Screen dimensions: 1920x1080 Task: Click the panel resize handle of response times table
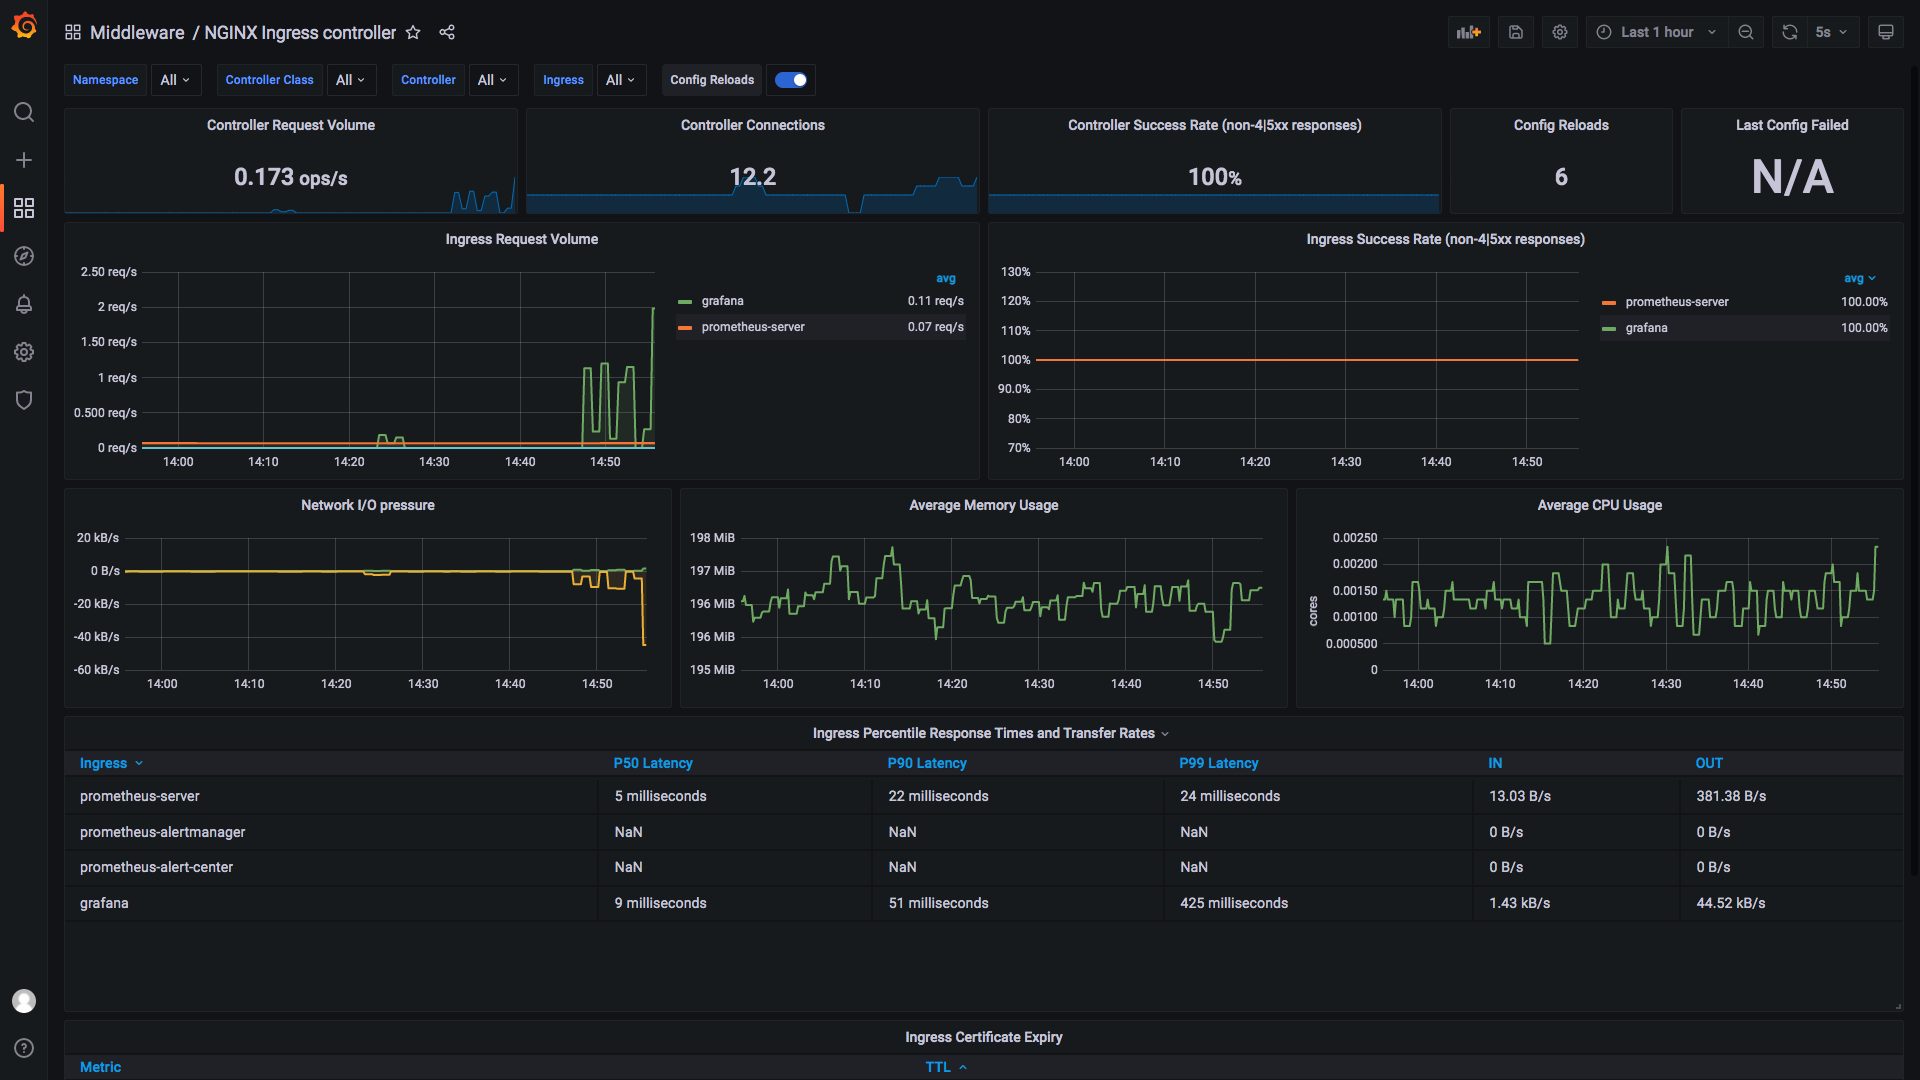click(x=1898, y=1006)
